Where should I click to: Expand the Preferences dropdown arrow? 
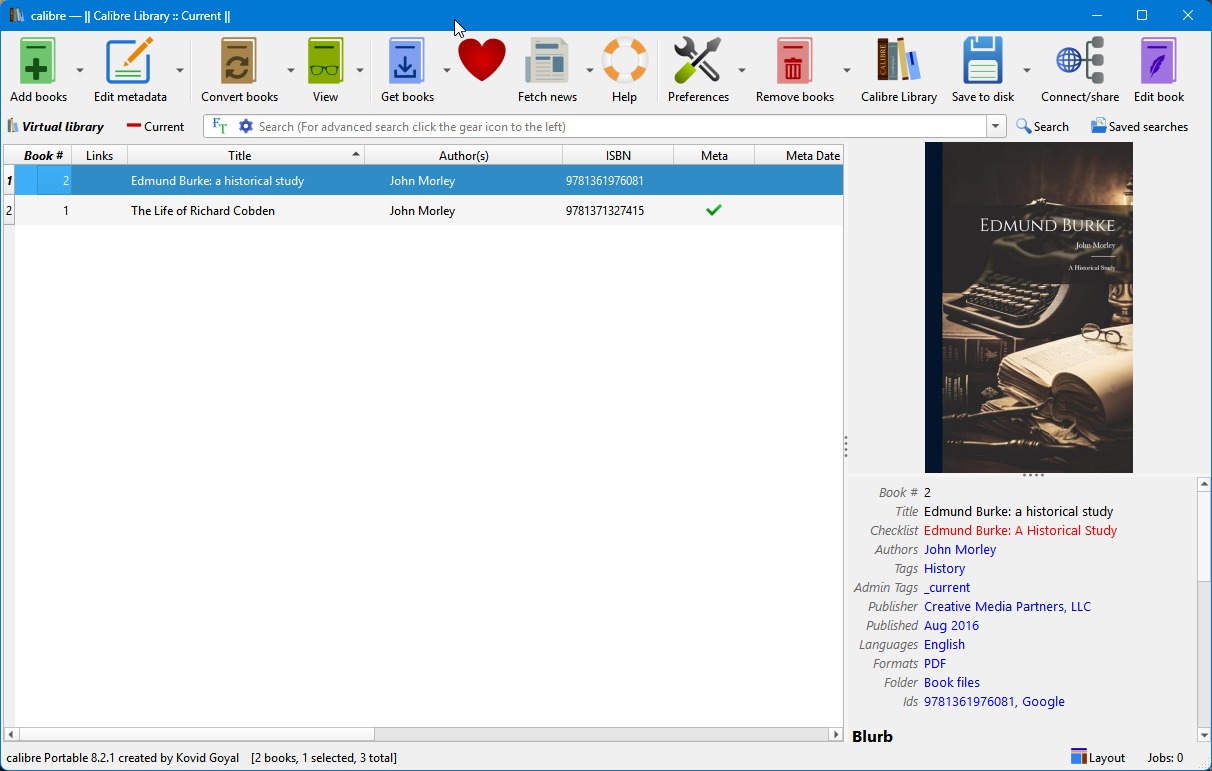[x=742, y=70]
